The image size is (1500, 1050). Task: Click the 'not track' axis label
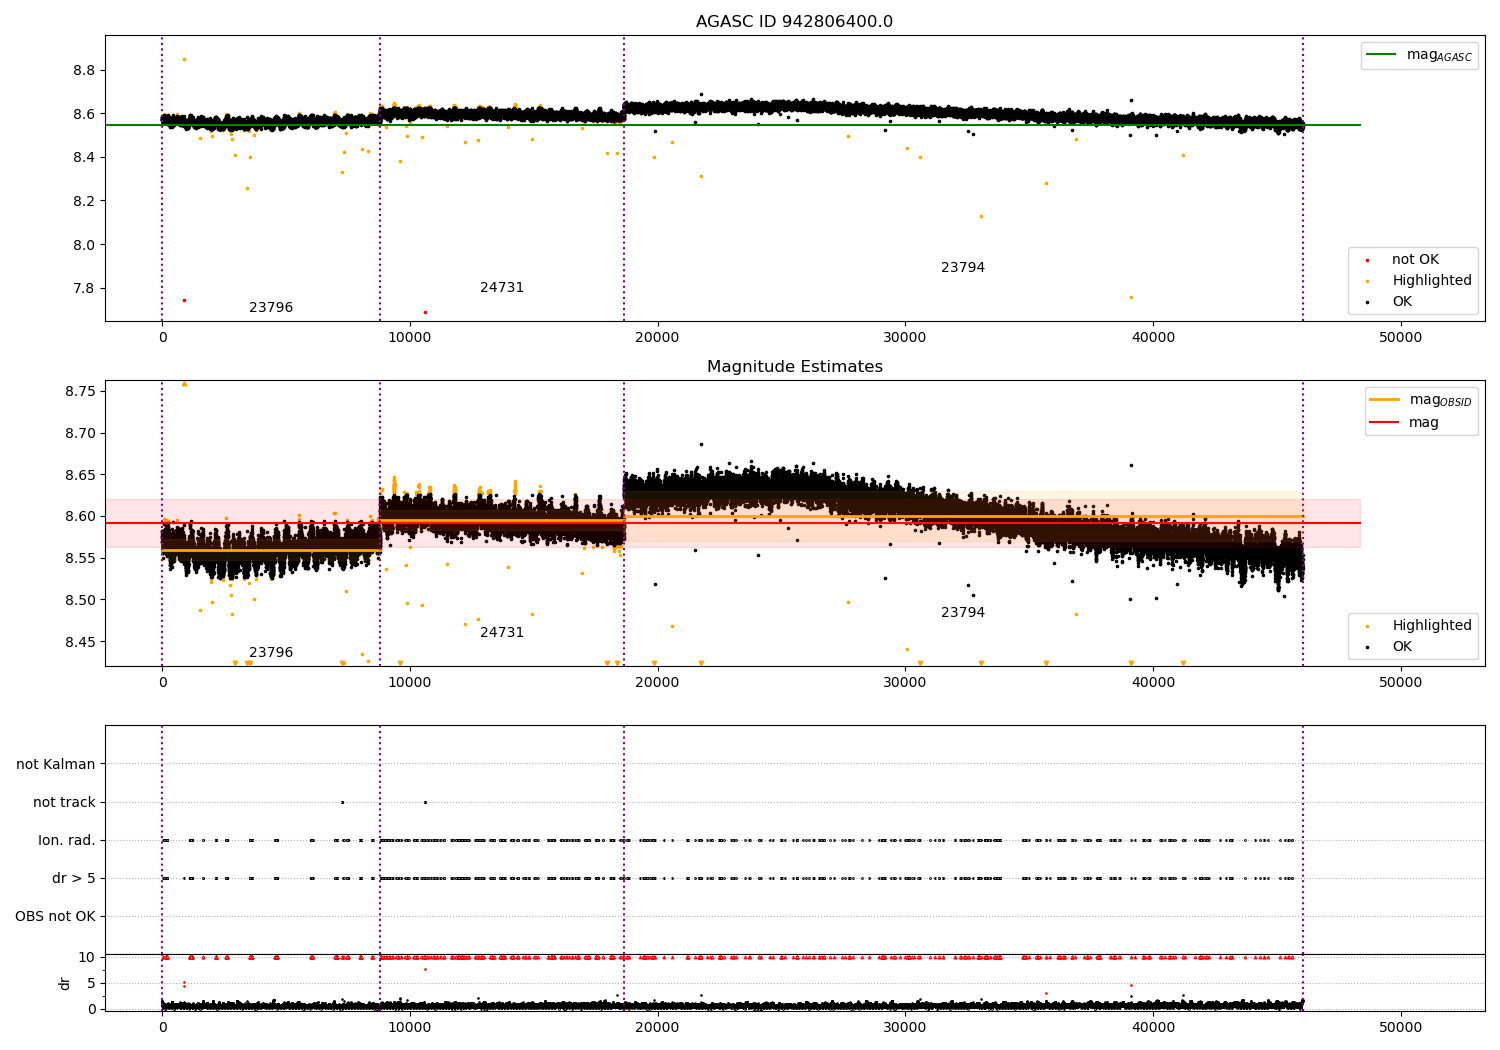64,803
